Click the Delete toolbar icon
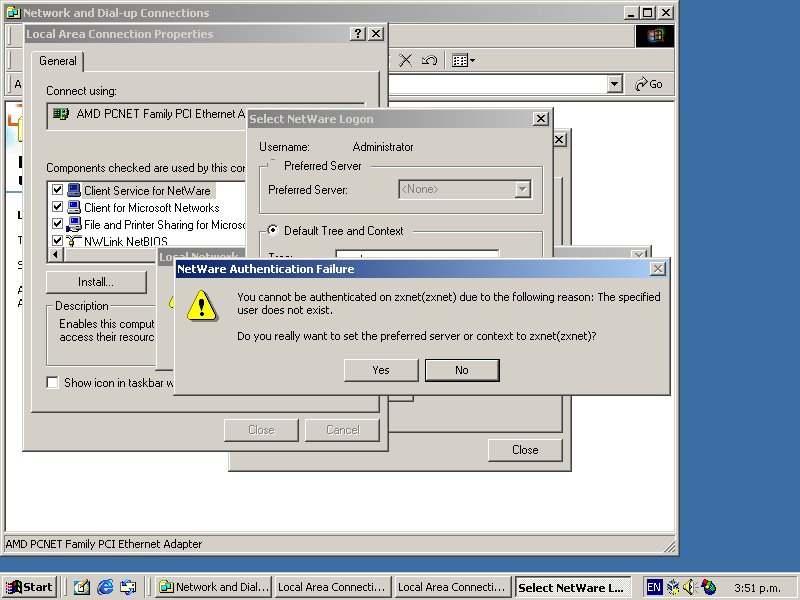Image resolution: width=800 pixels, height=600 pixels. tap(406, 60)
